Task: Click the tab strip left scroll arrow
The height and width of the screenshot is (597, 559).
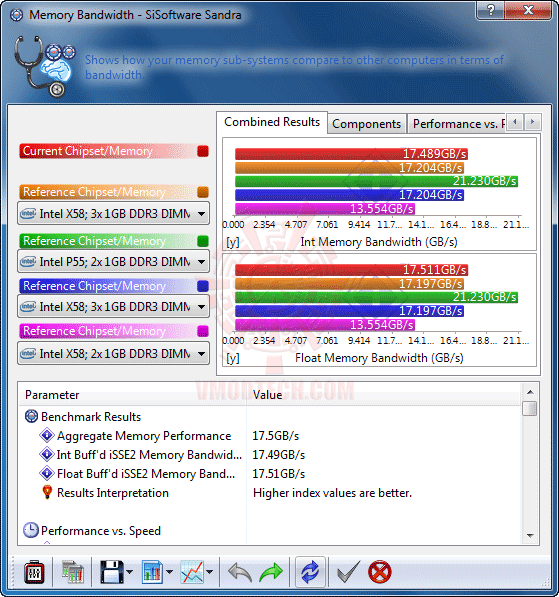Action: click(x=515, y=122)
